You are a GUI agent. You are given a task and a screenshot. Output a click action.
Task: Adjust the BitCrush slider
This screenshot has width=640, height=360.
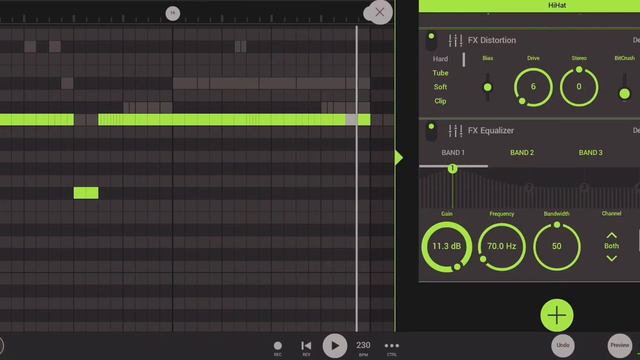pyautogui.click(x=624, y=94)
